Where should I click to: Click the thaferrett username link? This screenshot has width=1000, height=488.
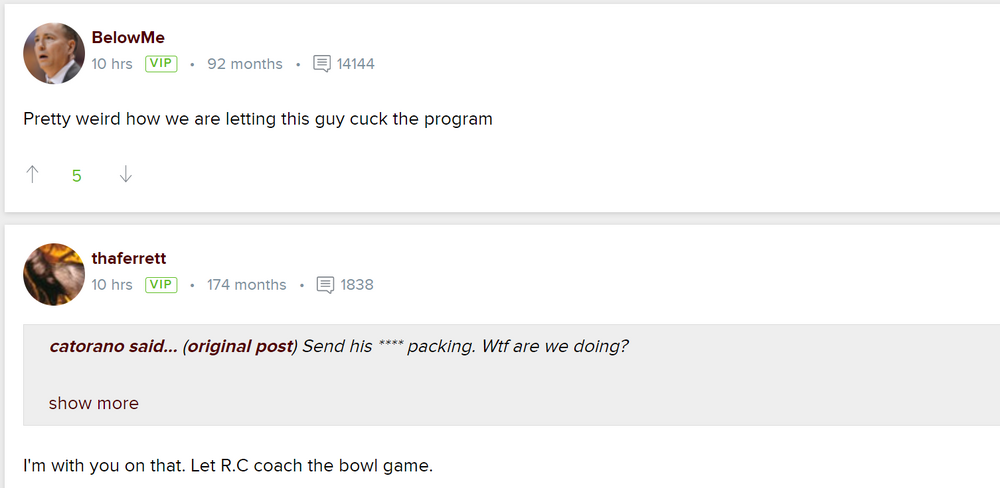(129, 259)
